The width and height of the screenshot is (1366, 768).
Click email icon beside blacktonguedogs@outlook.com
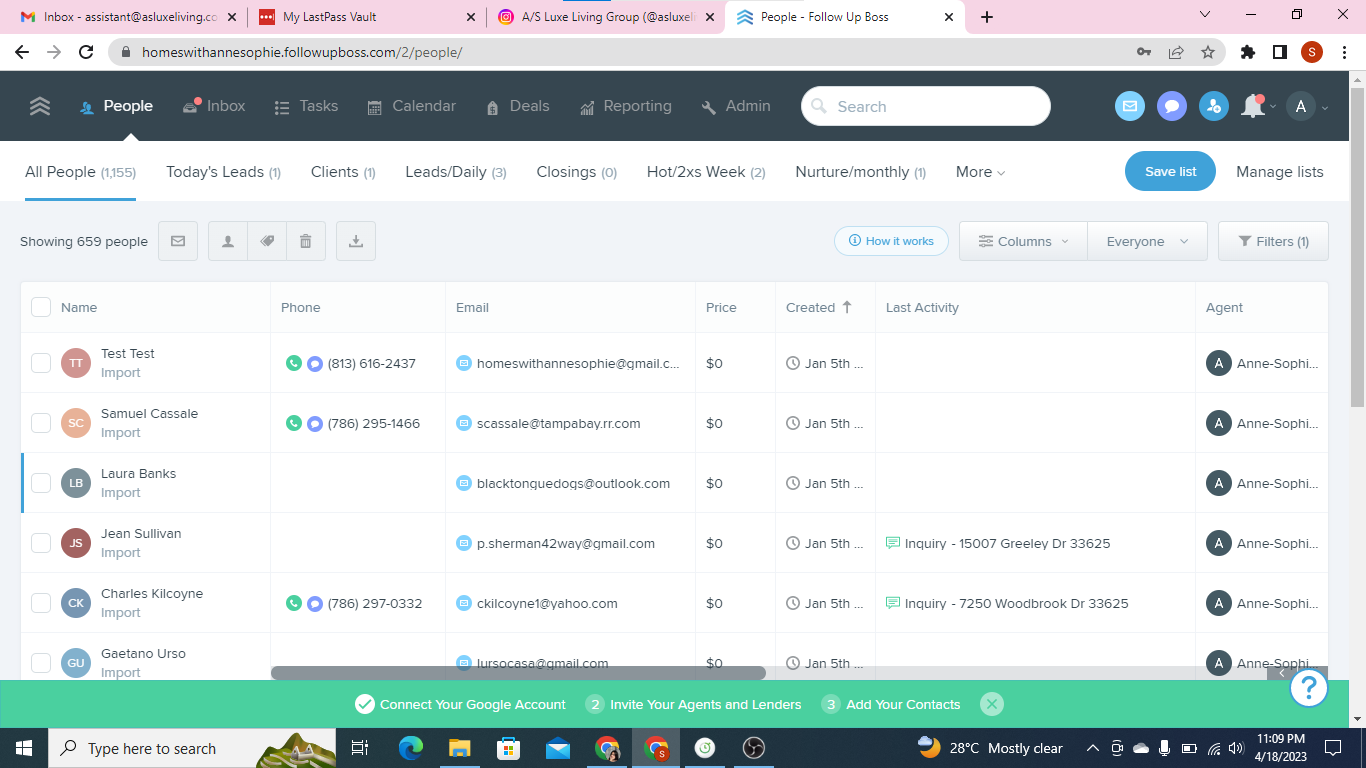[x=464, y=483]
